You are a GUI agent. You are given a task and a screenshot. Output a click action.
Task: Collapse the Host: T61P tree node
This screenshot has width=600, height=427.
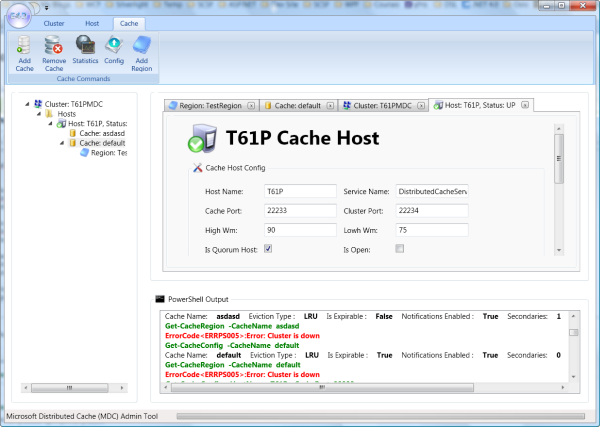pyautogui.click(x=51, y=124)
